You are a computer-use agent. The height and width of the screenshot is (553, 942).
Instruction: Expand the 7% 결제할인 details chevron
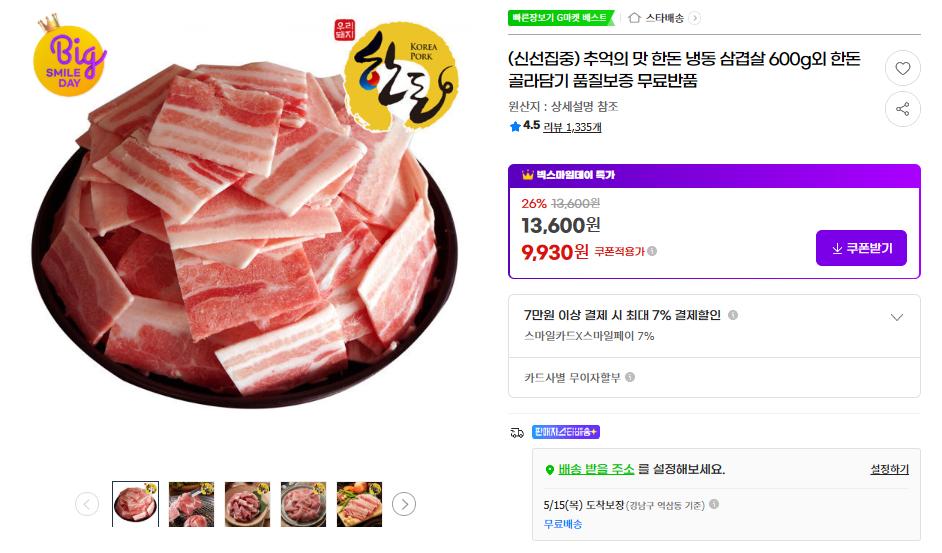pyautogui.click(x=897, y=317)
